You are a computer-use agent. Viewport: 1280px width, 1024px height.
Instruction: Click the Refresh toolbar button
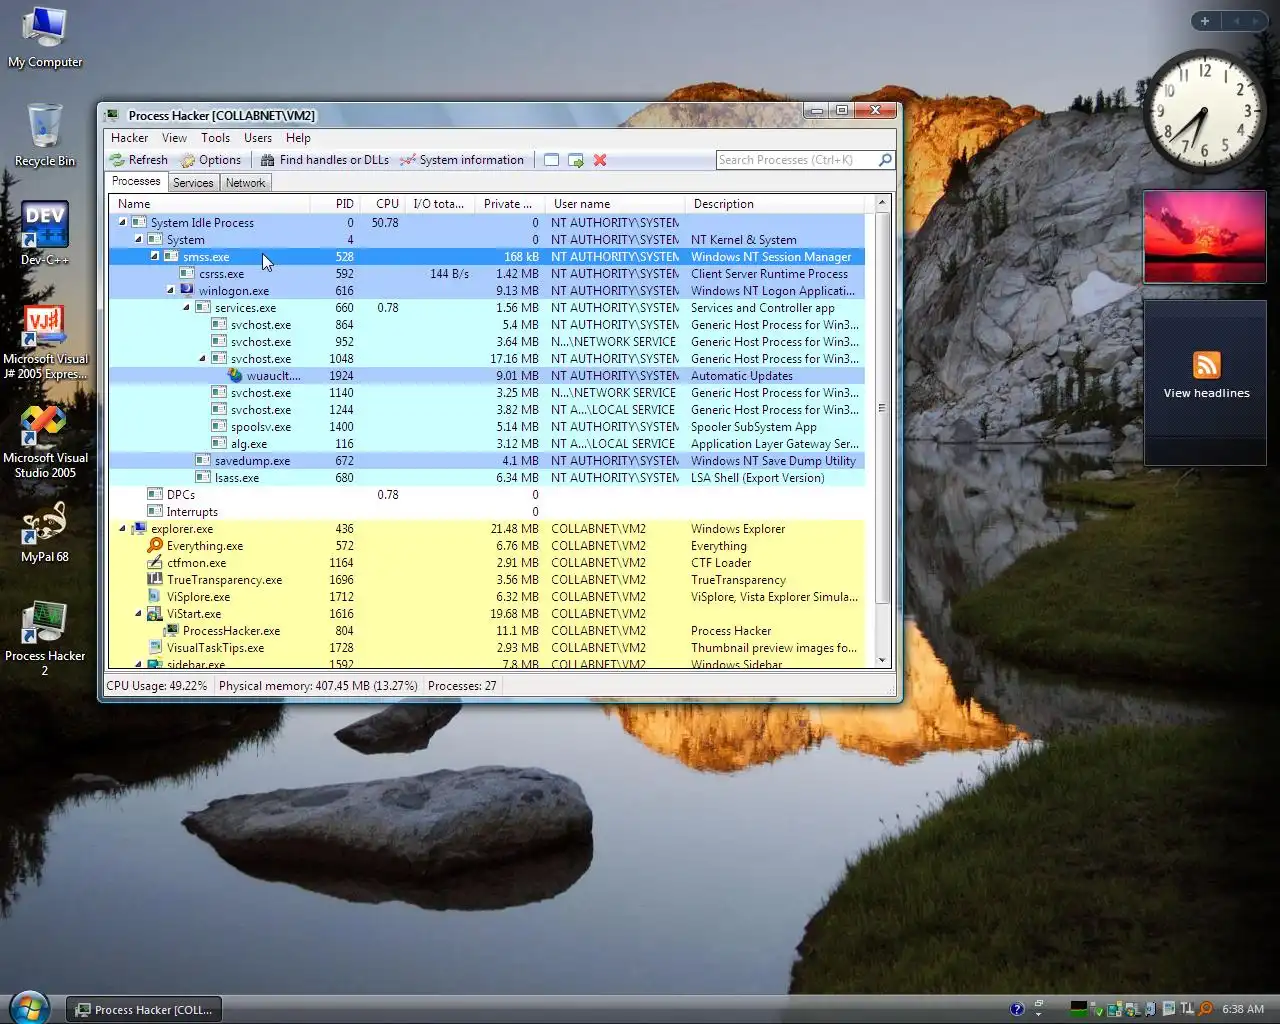(x=139, y=160)
